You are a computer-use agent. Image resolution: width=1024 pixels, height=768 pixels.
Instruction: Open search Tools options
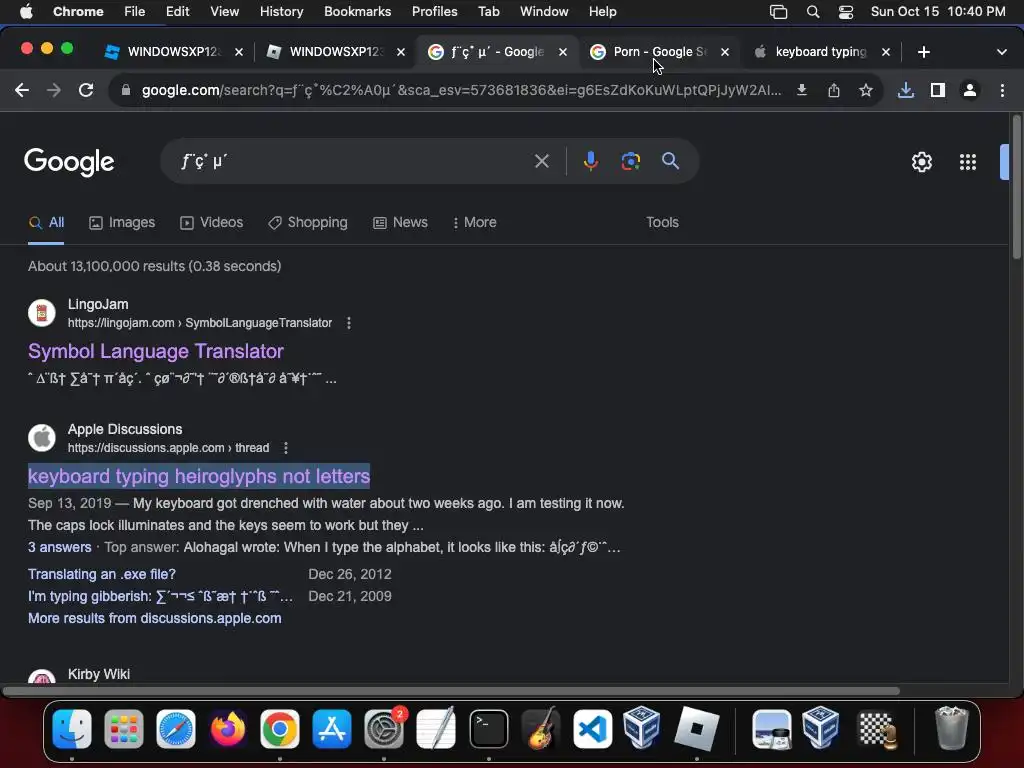[x=662, y=223]
